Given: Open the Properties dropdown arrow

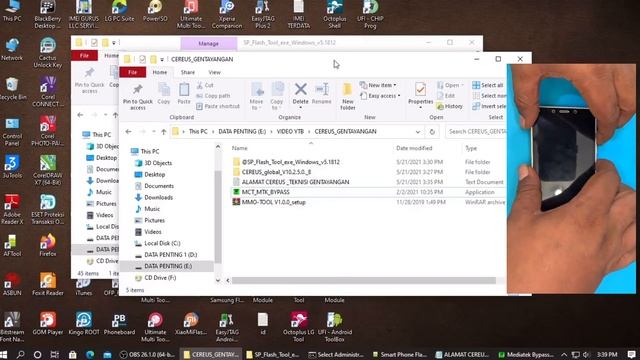Looking at the screenshot, I should point(420,108).
